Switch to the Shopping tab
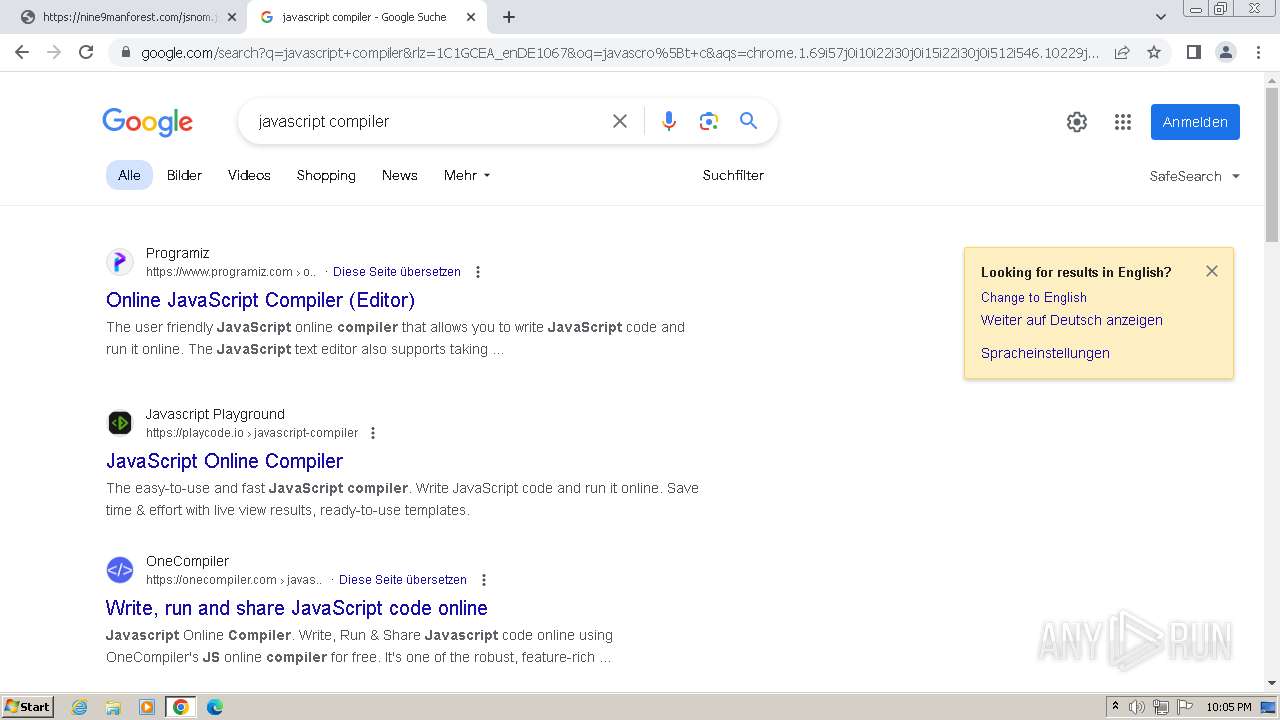The width and height of the screenshot is (1280, 720). (326, 175)
